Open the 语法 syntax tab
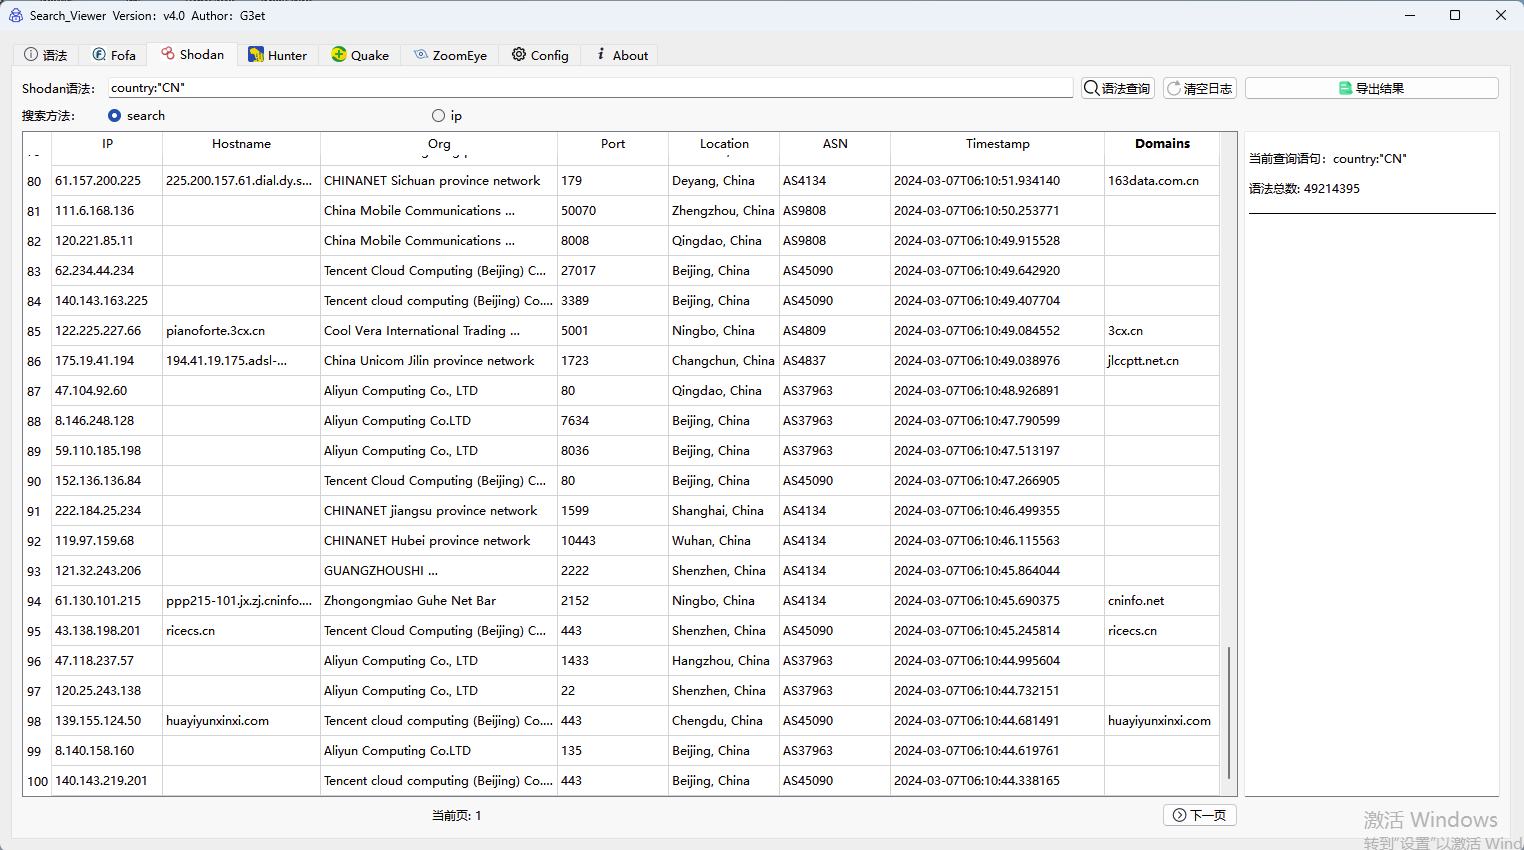The height and width of the screenshot is (850, 1524). coord(46,55)
